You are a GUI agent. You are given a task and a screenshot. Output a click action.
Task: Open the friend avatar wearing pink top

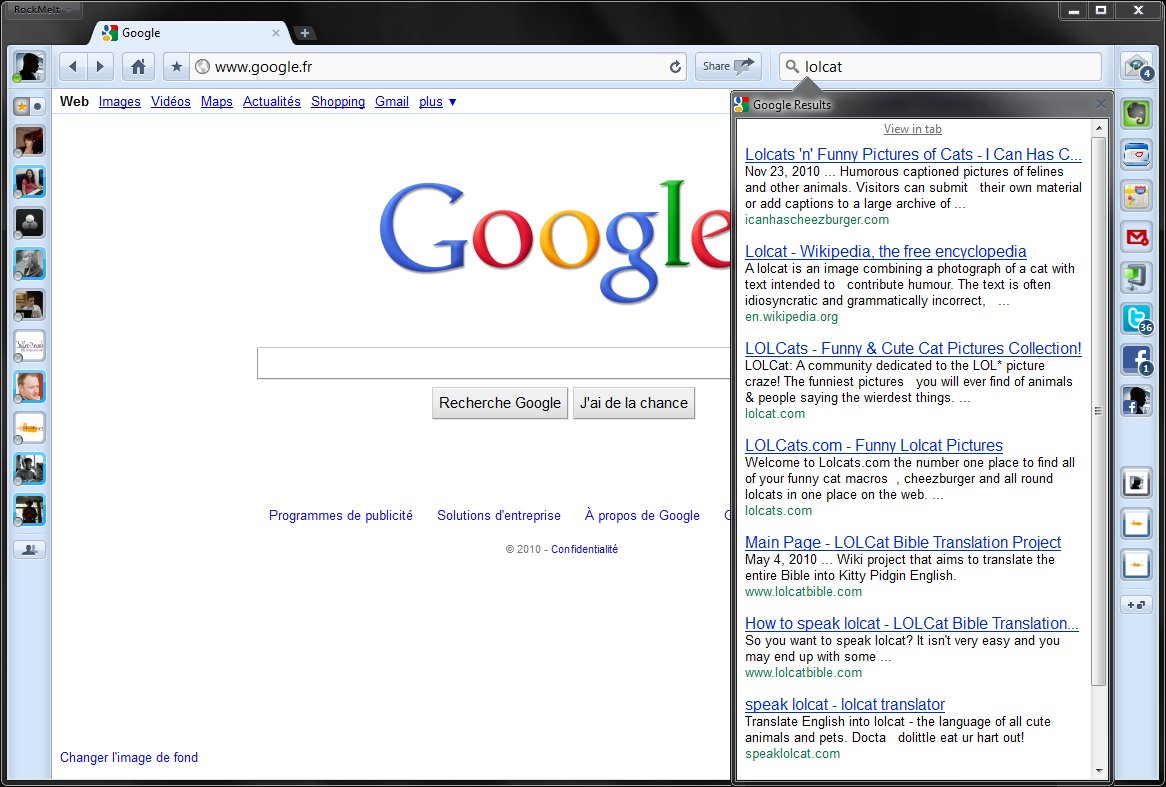[30, 182]
